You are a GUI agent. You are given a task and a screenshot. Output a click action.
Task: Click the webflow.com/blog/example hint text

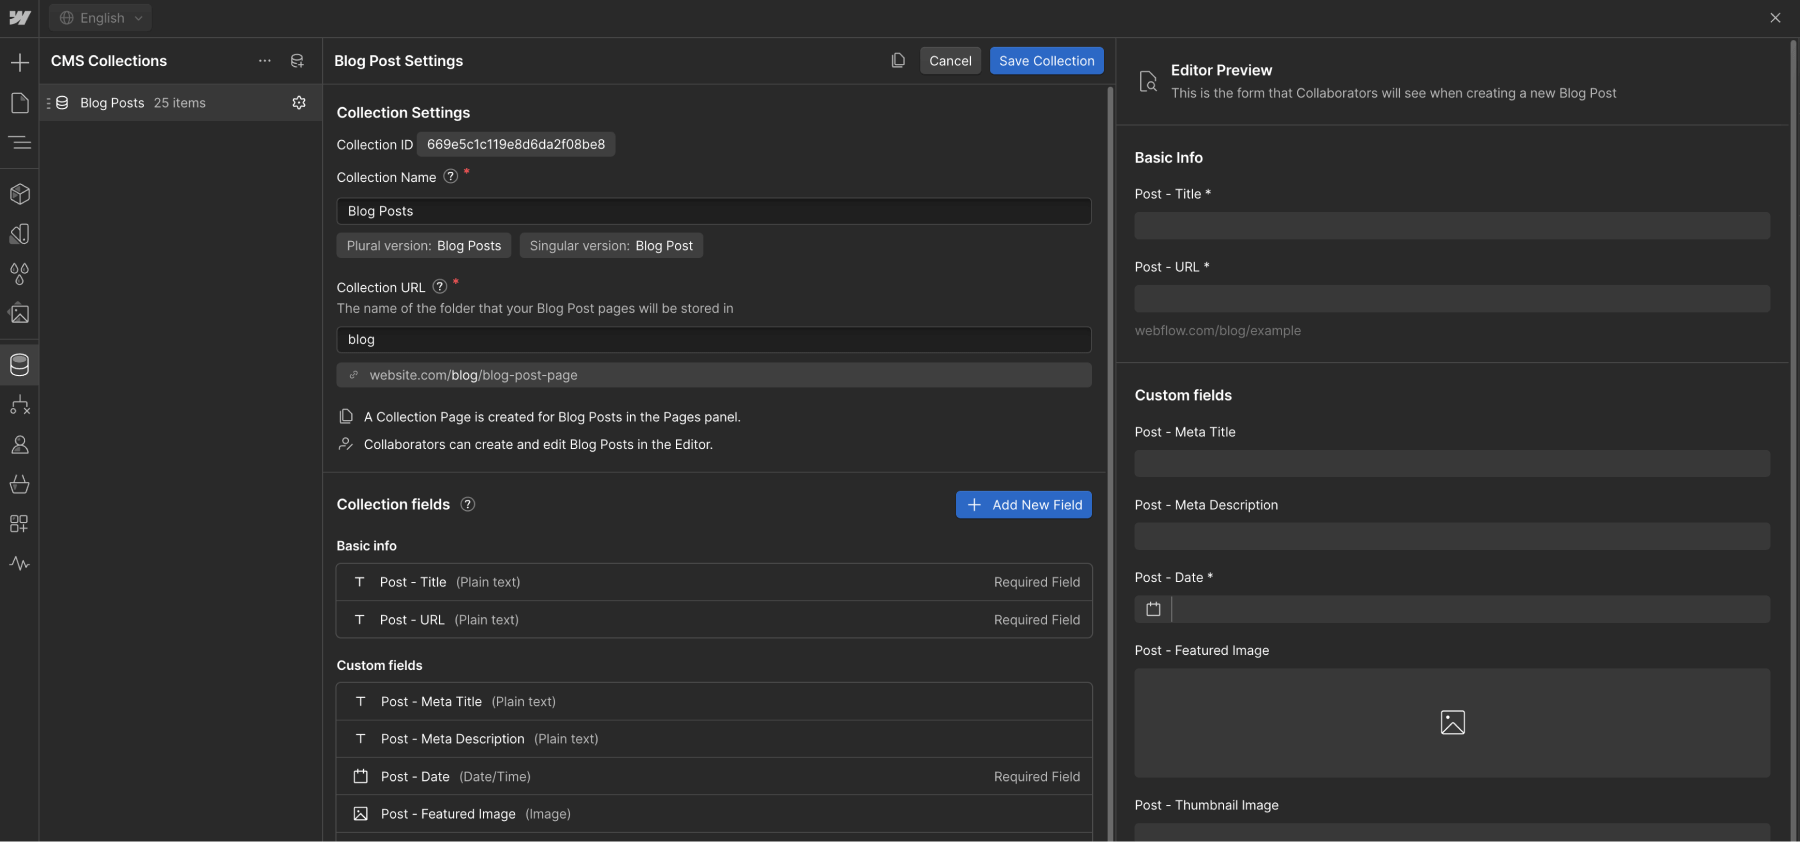tap(1218, 331)
